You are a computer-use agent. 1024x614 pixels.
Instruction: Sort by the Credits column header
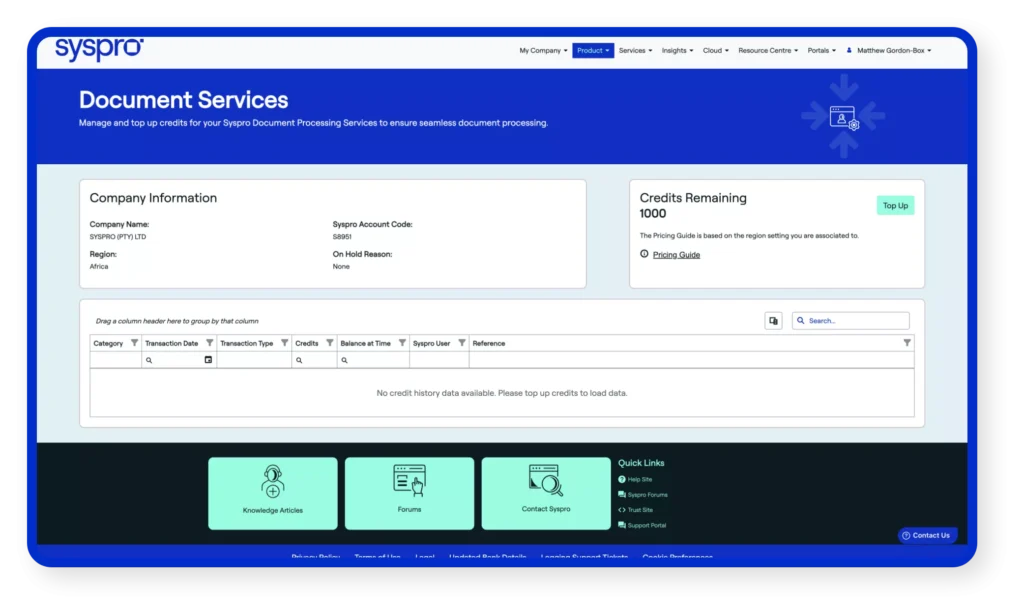[307, 344]
